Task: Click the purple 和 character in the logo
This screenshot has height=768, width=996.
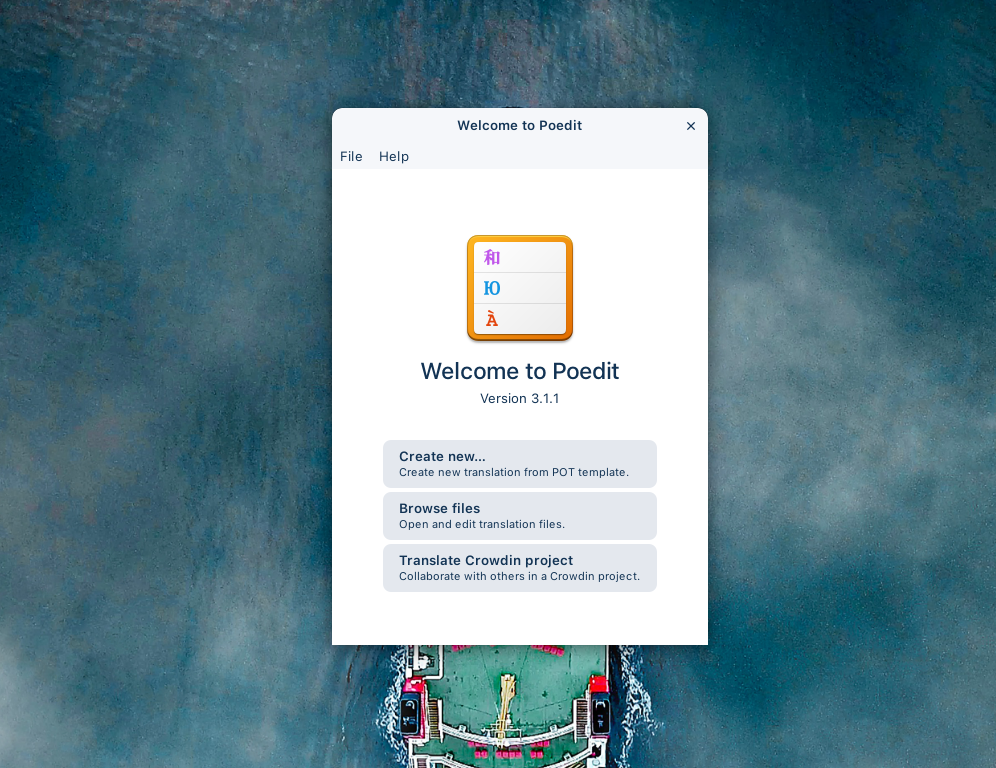Action: [x=492, y=258]
